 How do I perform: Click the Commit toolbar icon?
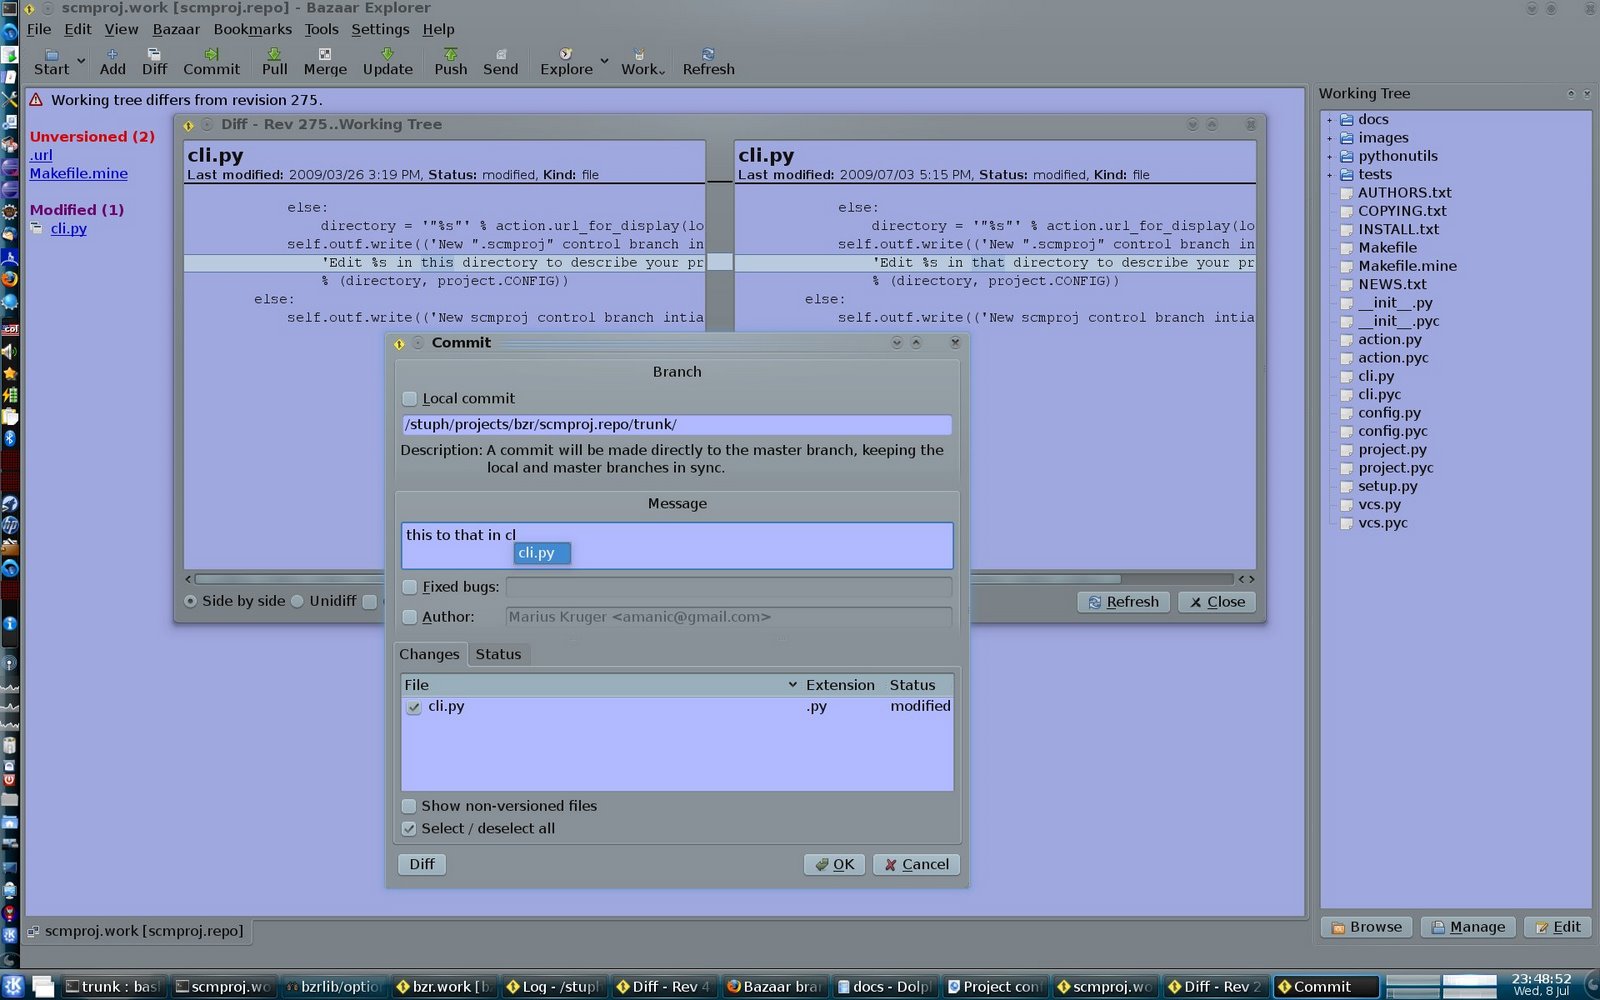[211, 61]
